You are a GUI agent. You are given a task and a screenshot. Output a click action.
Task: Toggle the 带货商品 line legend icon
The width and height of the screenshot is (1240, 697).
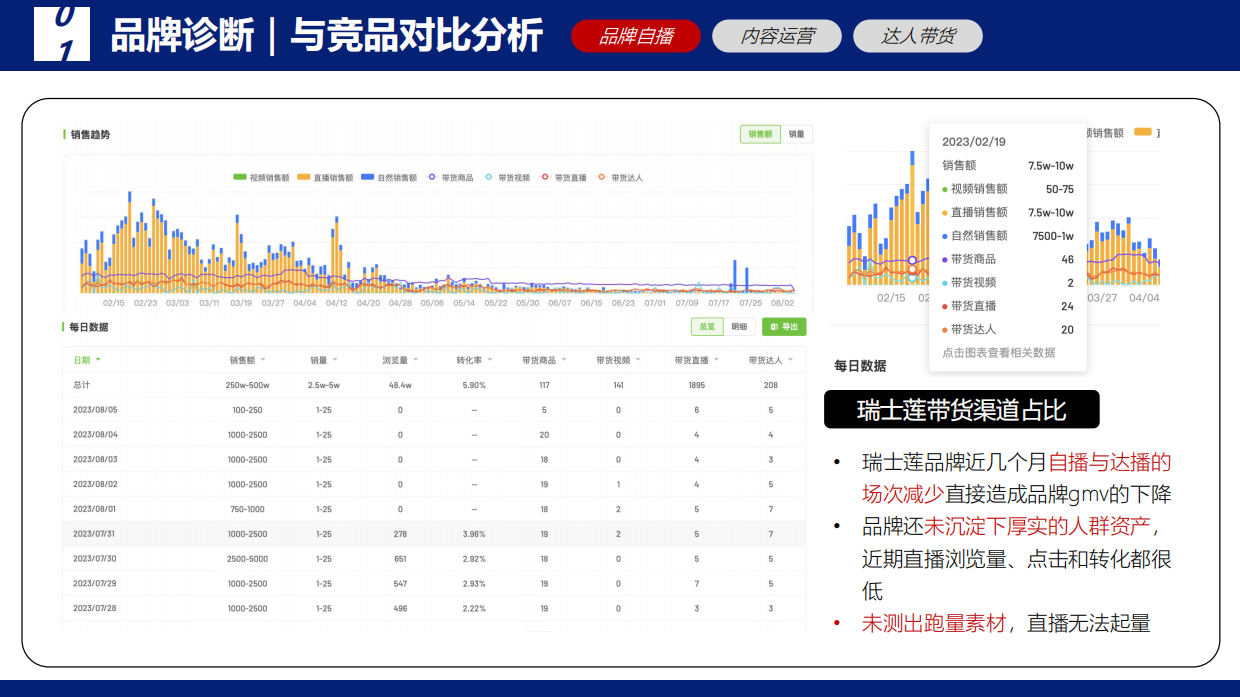(x=432, y=177)
